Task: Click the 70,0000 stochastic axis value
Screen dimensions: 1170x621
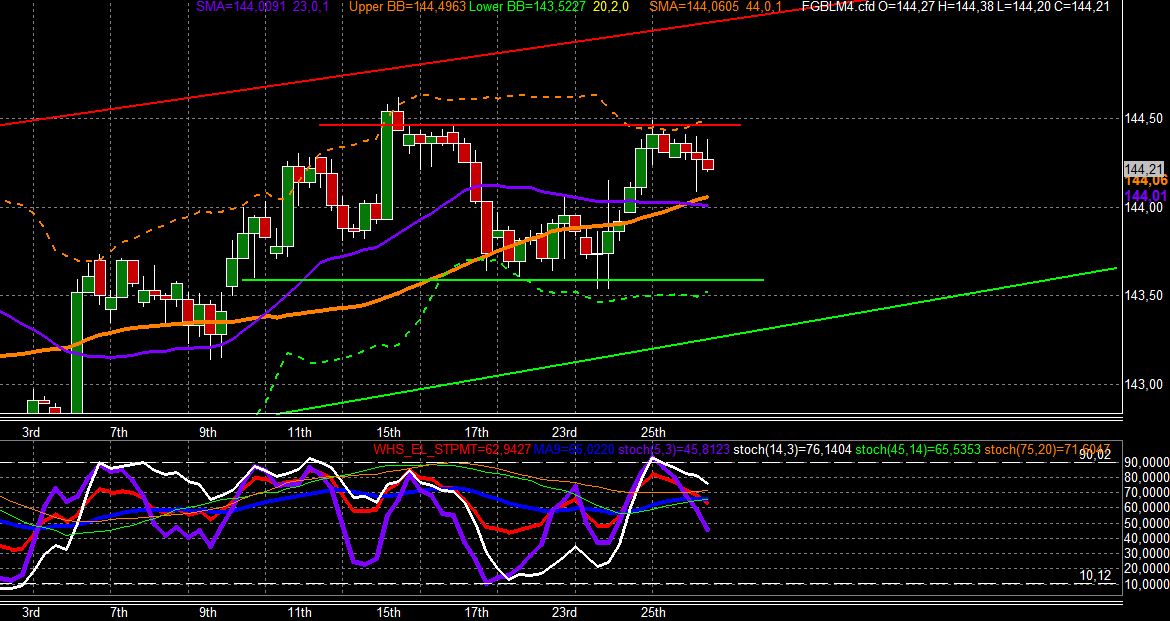Action: (x=1148, y=493)
